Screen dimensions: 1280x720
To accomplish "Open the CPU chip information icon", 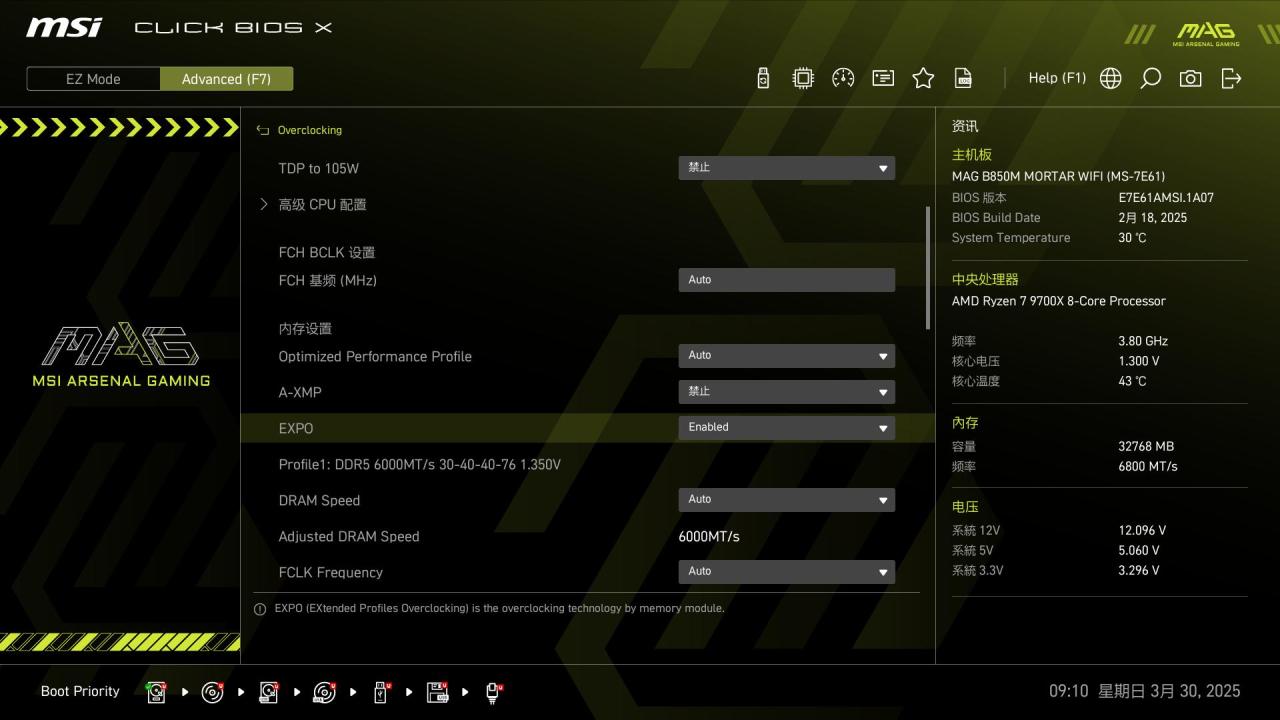I will [803, 78].
